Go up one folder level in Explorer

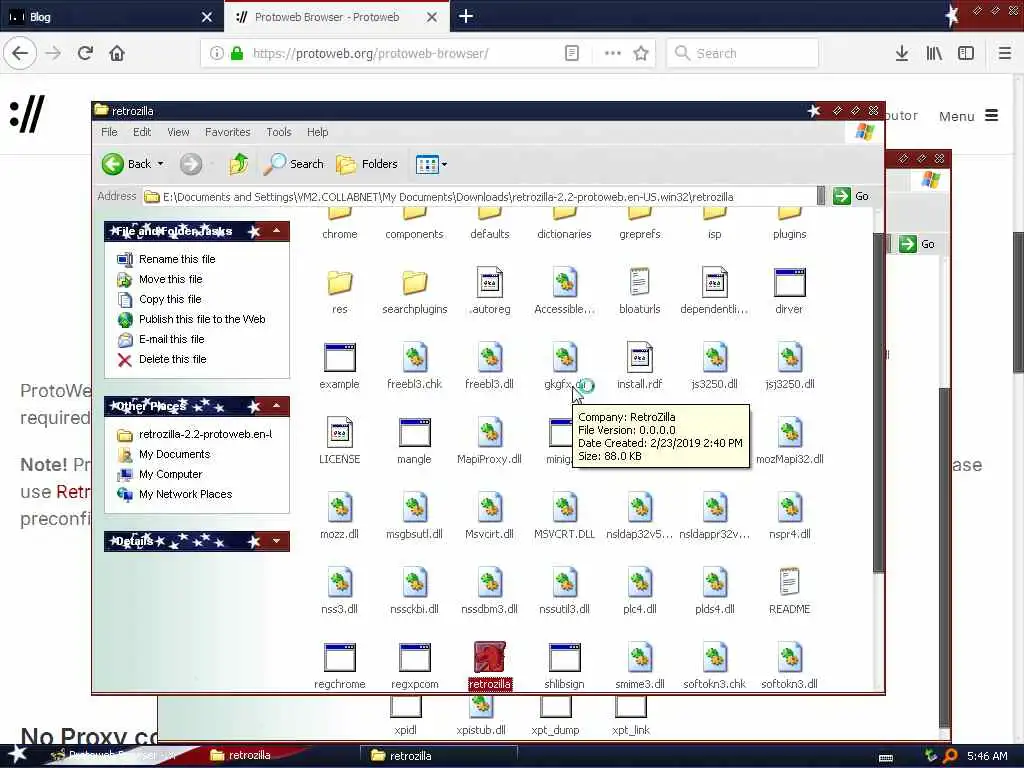(x=238, y=164)
